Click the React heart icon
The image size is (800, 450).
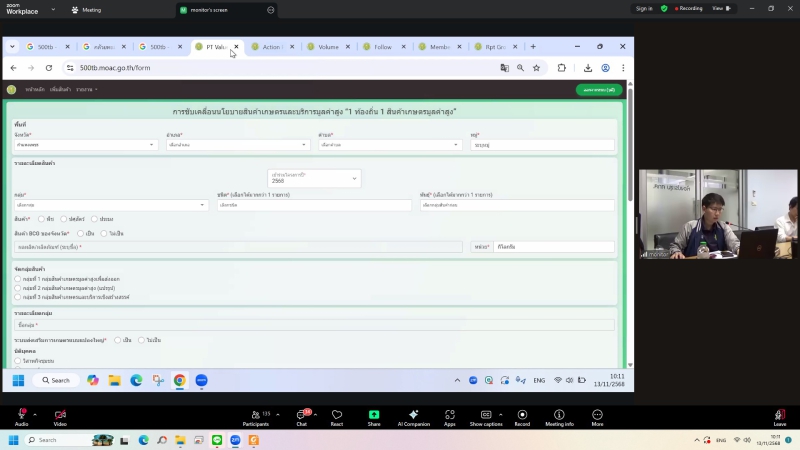pyautogui.click(x=337, y=414)
